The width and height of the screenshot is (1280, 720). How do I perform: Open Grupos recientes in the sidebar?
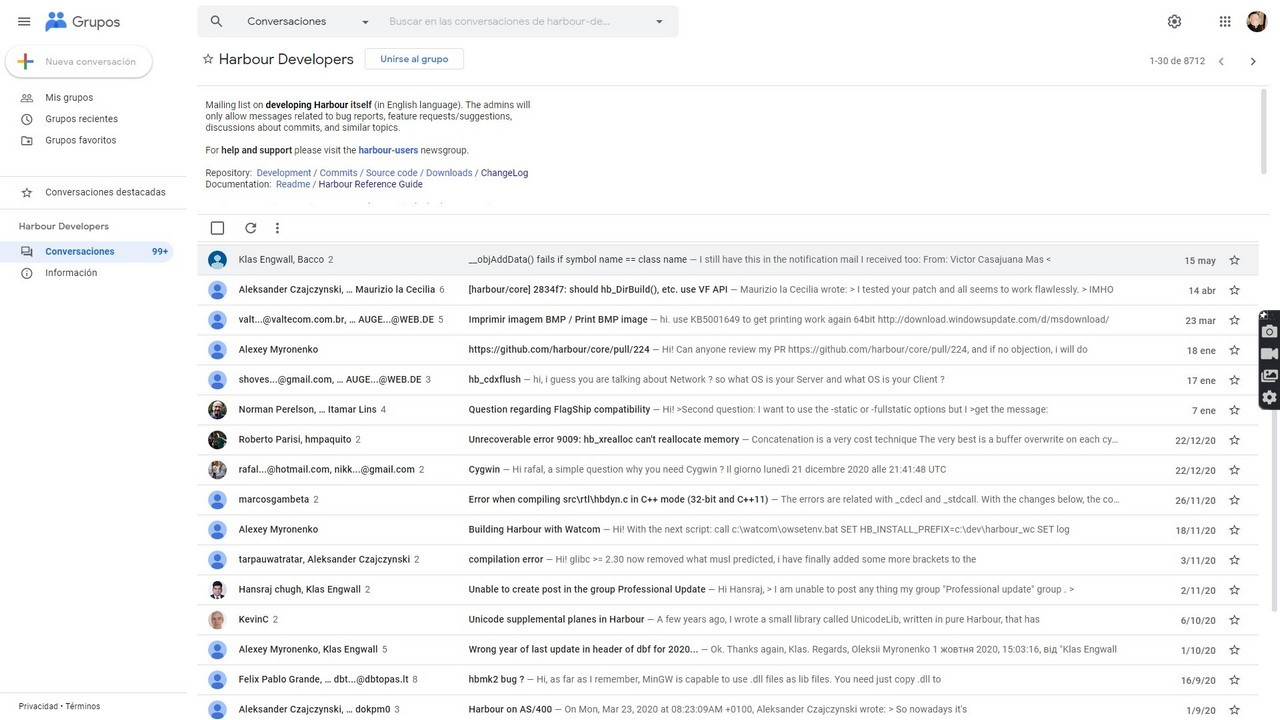tap(81, 119)
